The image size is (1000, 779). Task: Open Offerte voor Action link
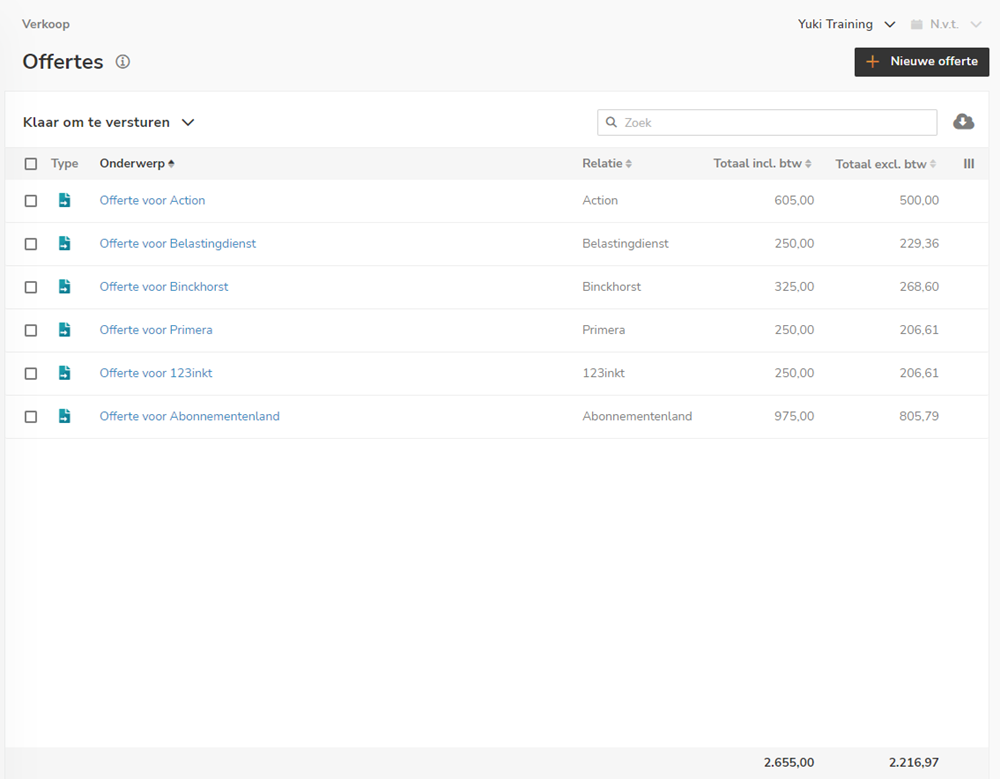click(x=152, y=200)
